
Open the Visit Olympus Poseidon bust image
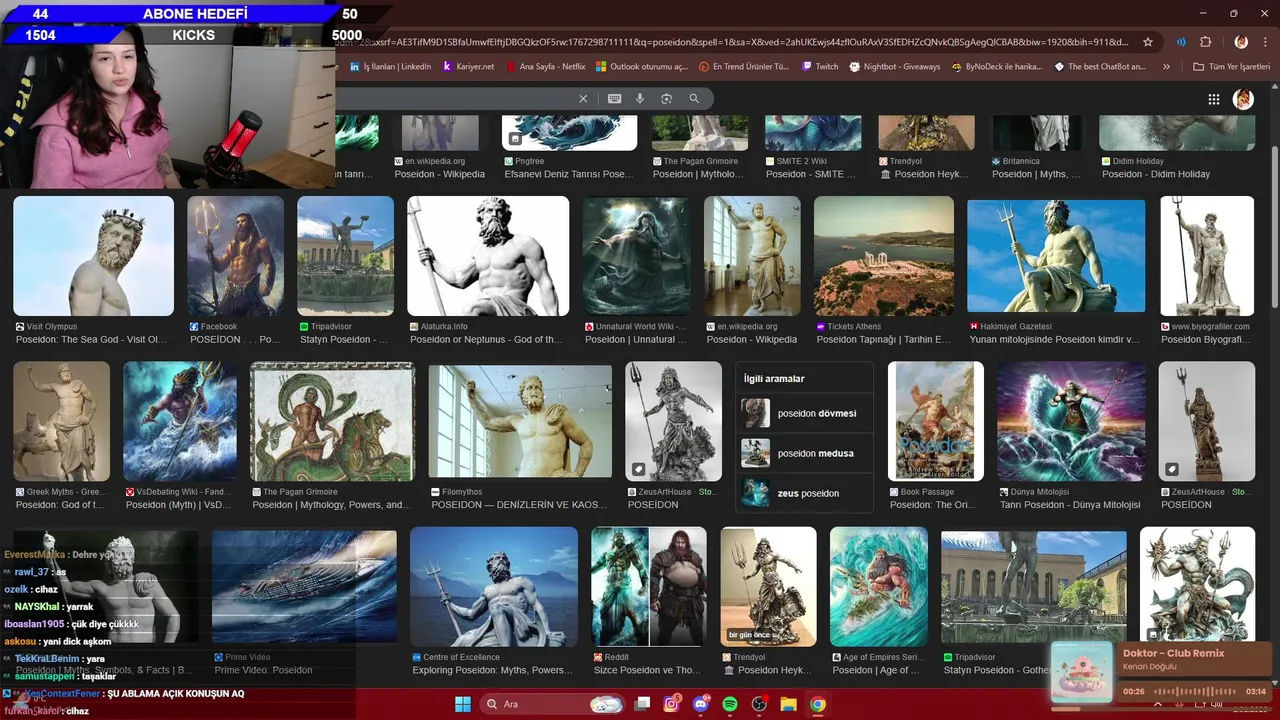click(93, 256)
